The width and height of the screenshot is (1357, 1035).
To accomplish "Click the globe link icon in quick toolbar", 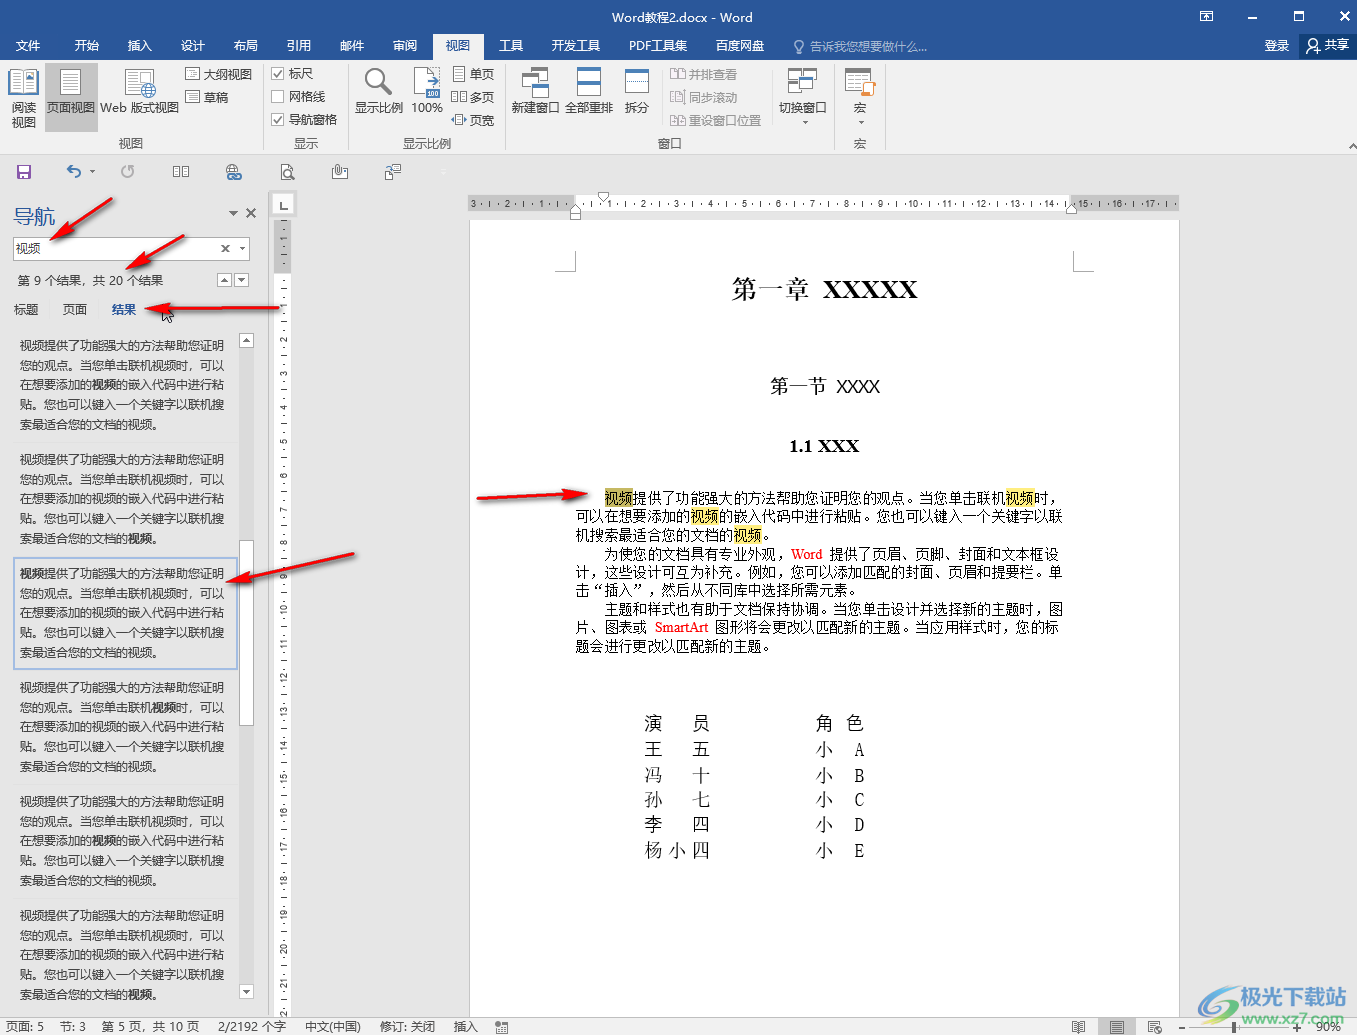I will click(234, 172).
